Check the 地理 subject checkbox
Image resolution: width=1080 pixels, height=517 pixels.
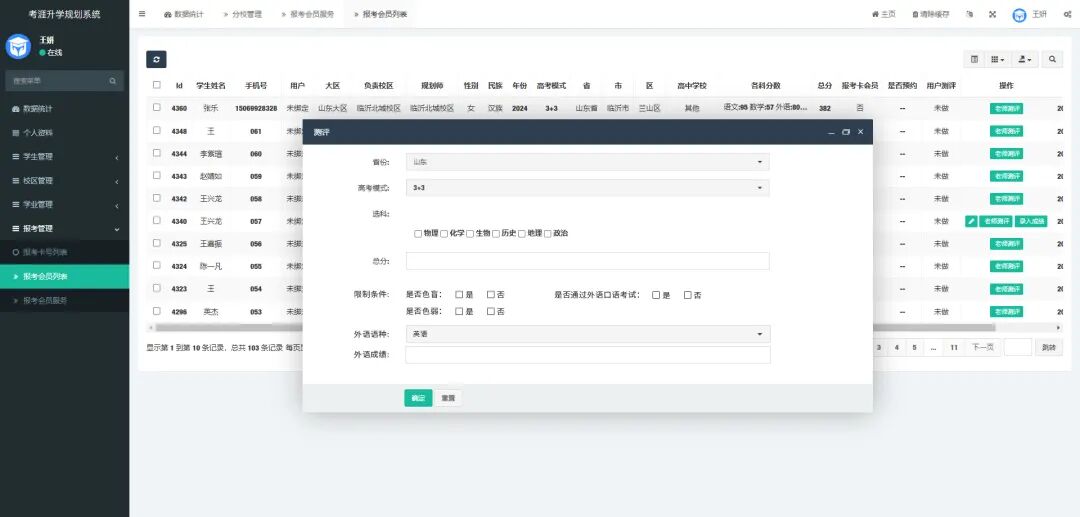point(522,234)
